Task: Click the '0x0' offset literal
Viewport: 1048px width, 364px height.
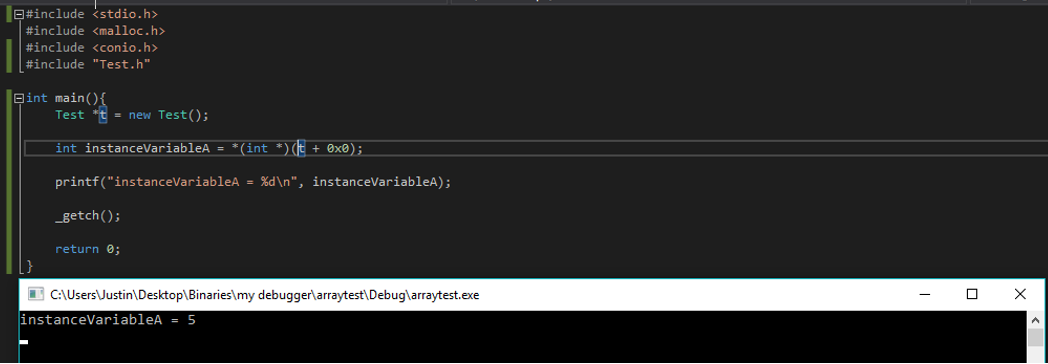Action: [338, 148]
